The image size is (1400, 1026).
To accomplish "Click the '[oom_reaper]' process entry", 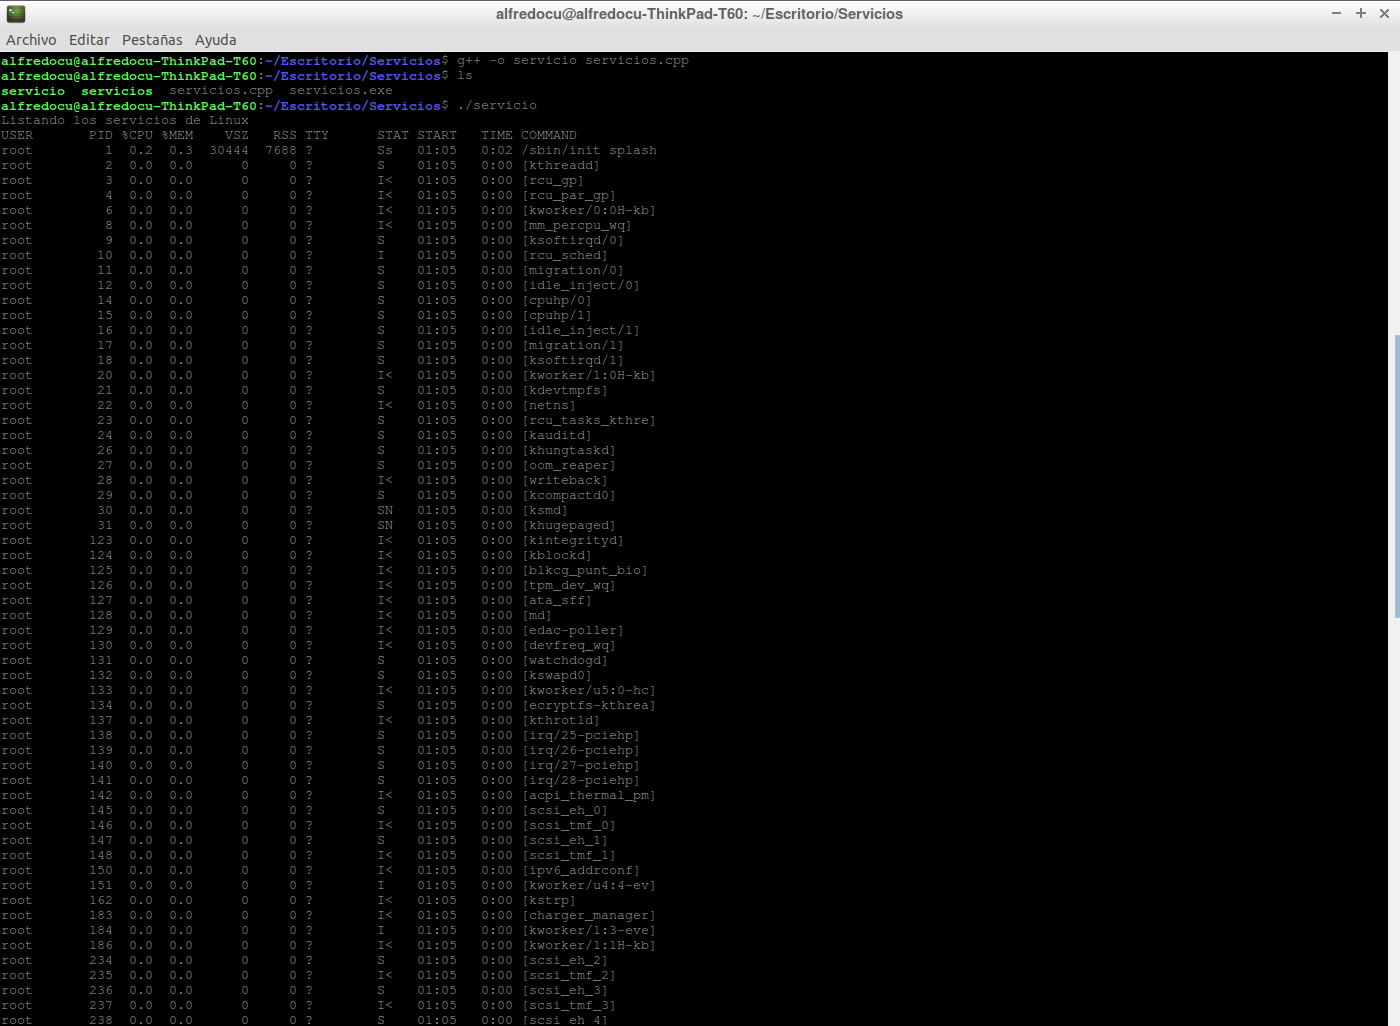I will 569,466.
